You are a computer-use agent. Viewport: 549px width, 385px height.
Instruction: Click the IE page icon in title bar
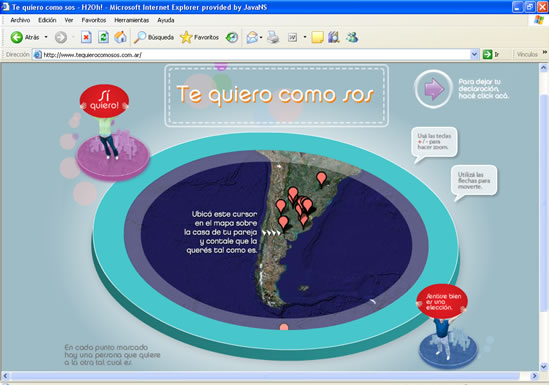coord(6,7)
